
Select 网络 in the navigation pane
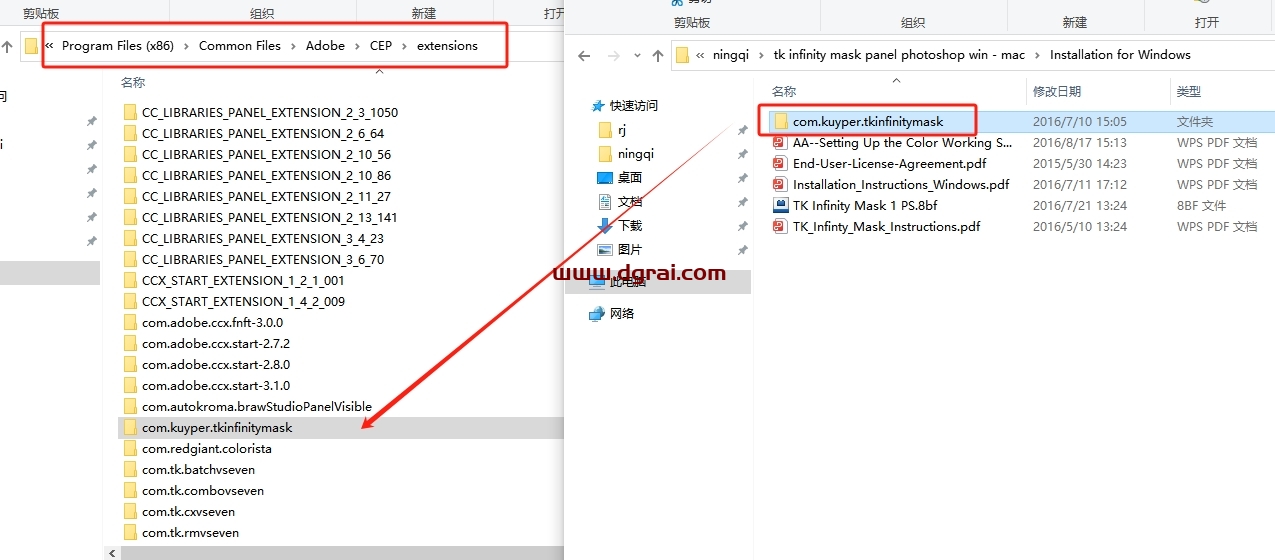point(621,314)
